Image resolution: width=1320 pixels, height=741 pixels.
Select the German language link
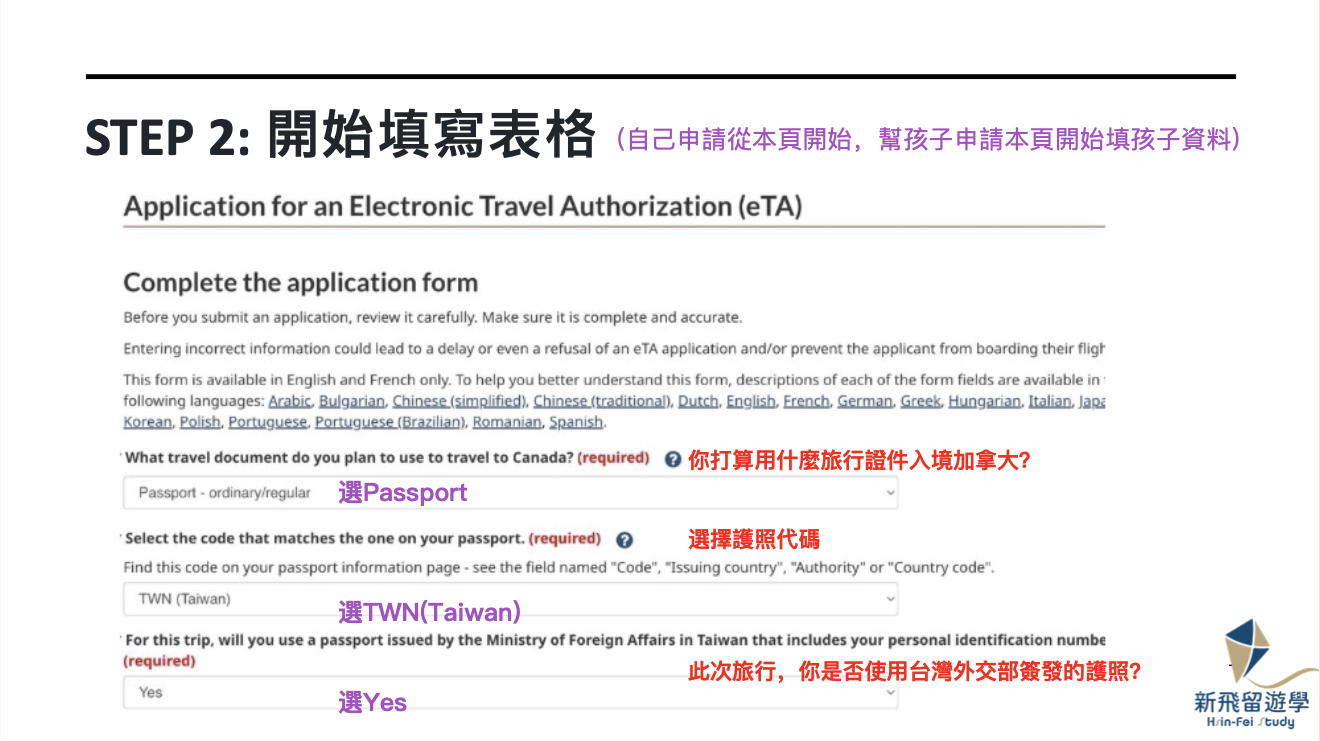pyautogui.click(x=865, y=401)
